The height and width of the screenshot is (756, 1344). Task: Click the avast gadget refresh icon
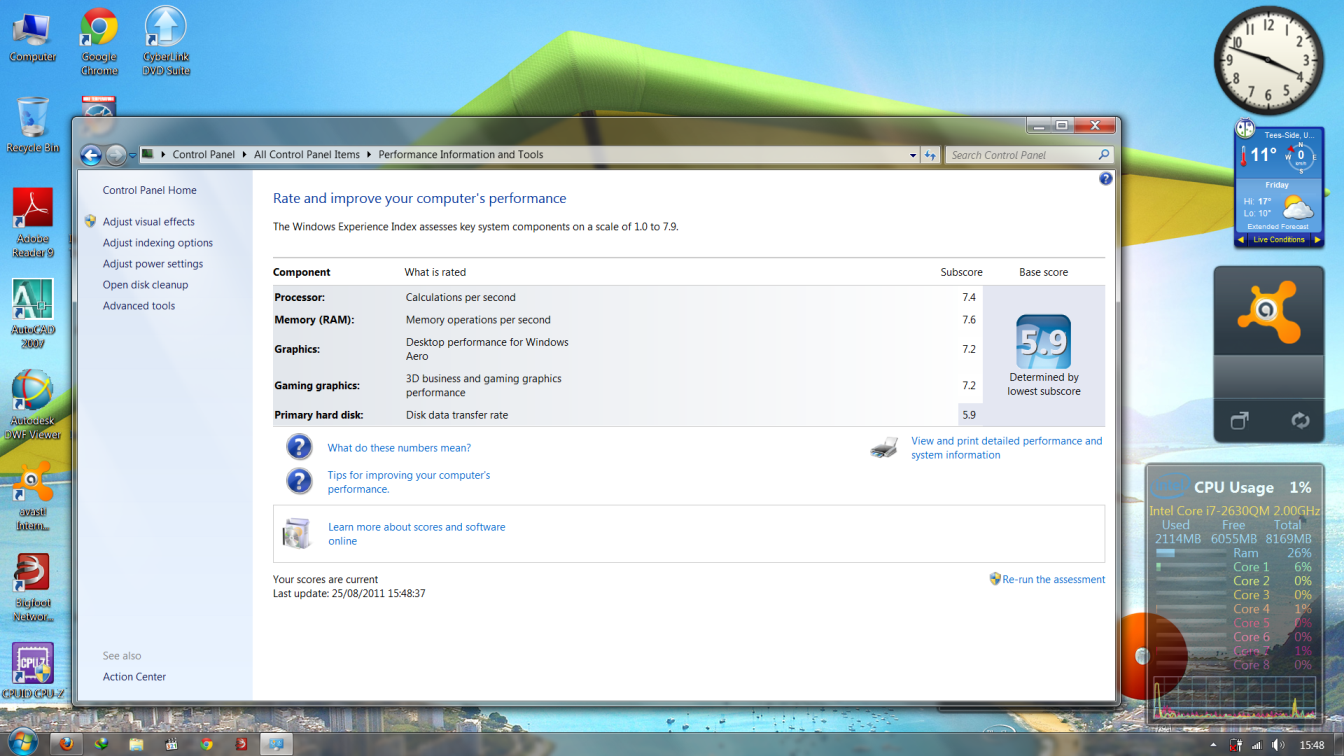[x=1300, y=421]
